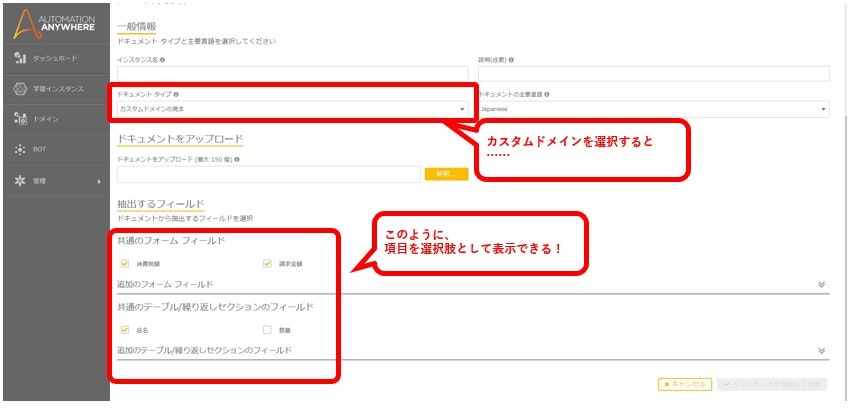Click 共通のテーブル/繰り返しセクションのフィールド label

coord(215,307)
